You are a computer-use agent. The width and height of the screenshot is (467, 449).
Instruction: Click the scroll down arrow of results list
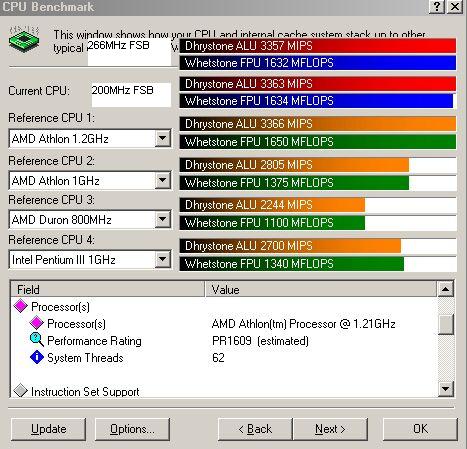pyautogui.click(x=446, y=389)
